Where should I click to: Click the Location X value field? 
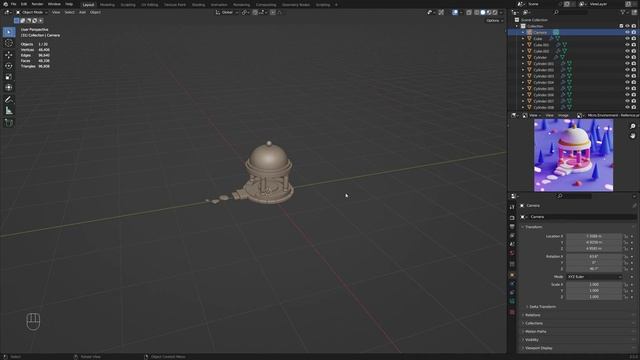click(594, 236)
